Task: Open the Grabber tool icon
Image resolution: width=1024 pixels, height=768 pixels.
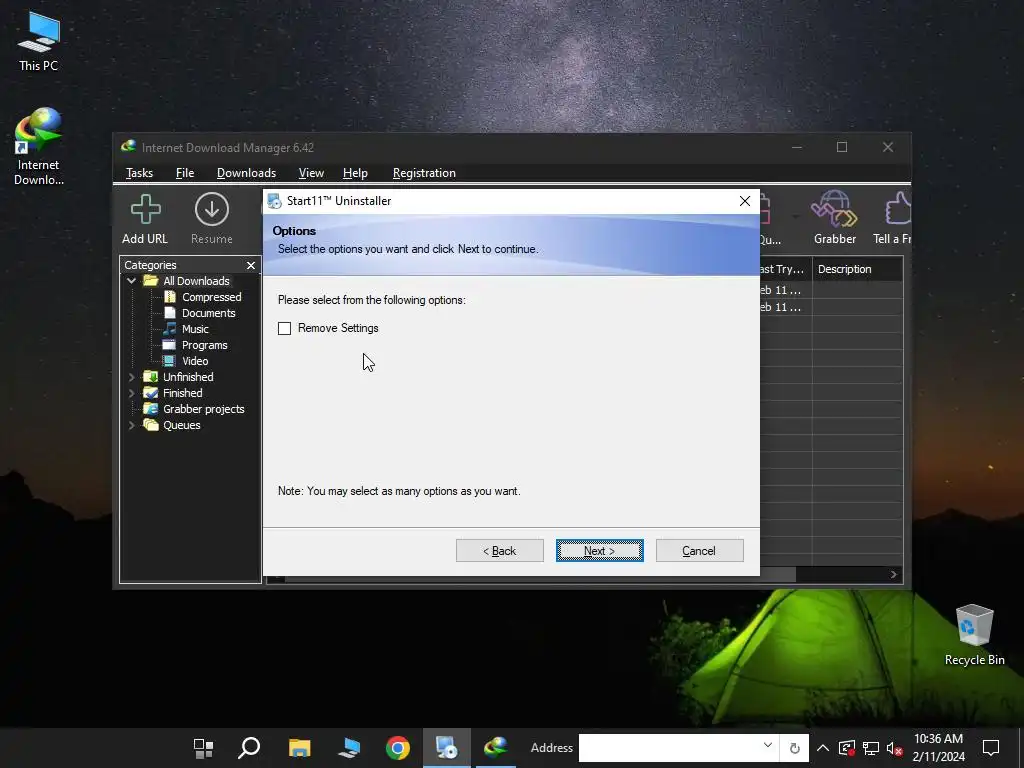Action: [835, 219]
